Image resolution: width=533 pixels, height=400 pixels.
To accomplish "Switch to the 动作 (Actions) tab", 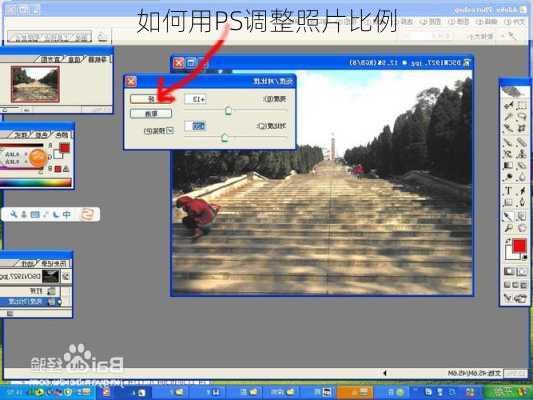I will tap(28, 263).
